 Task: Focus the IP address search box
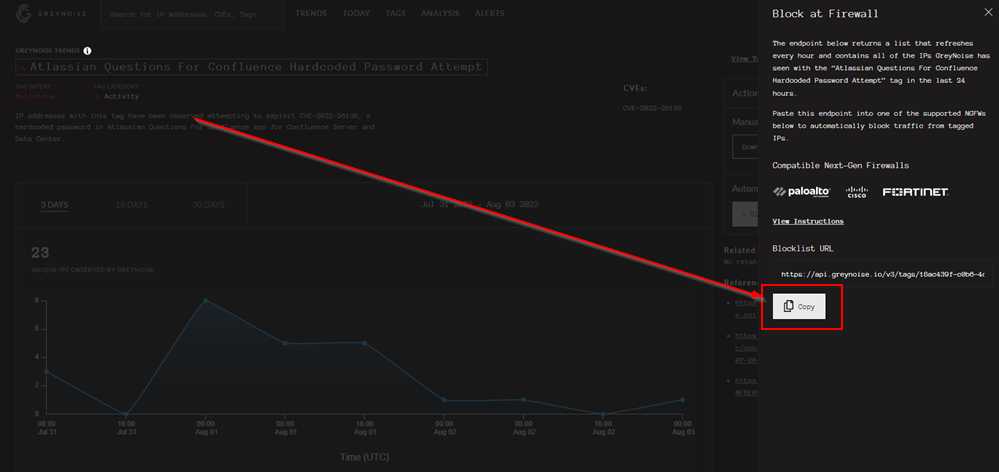click(x=192, y=14)
